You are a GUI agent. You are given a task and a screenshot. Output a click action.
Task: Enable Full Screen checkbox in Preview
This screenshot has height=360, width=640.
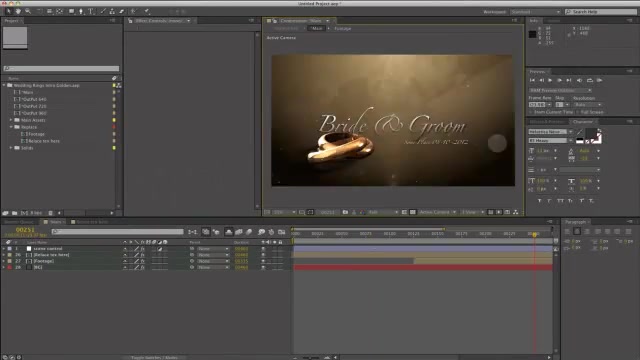[578, 112]
